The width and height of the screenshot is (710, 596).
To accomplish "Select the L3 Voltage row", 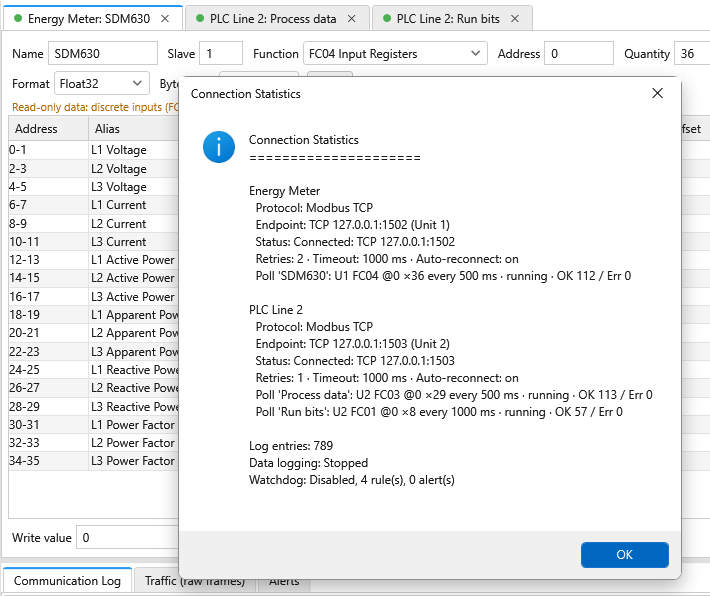I will [x=94, y=187].
